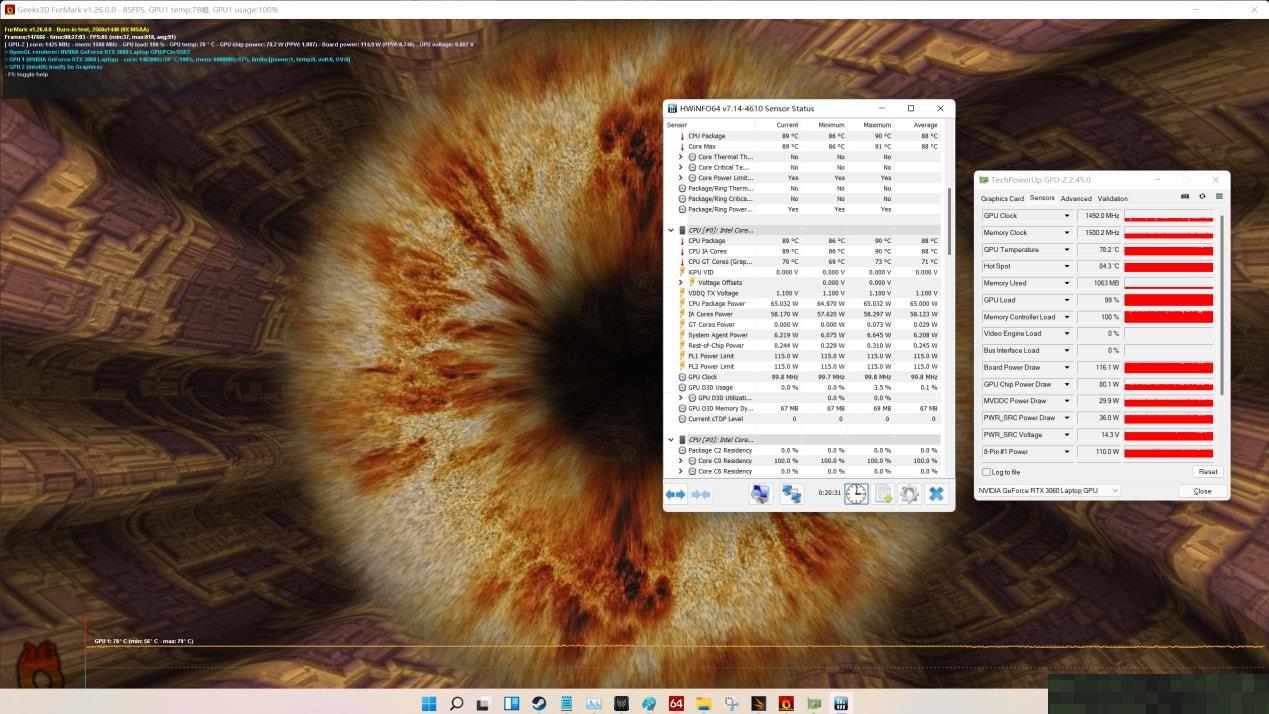Open Windows Start menu
Screen dimensions: 1269x714
tap(429, 703)
